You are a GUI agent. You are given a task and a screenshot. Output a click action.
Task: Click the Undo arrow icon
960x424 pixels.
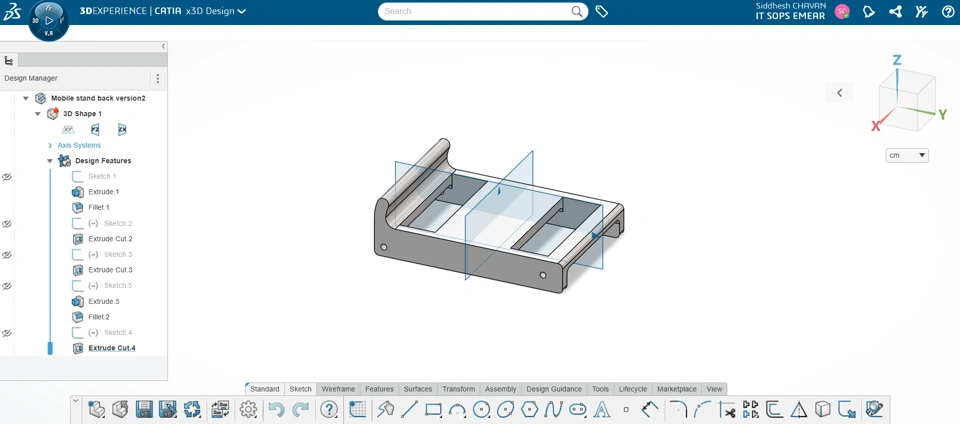277,409
